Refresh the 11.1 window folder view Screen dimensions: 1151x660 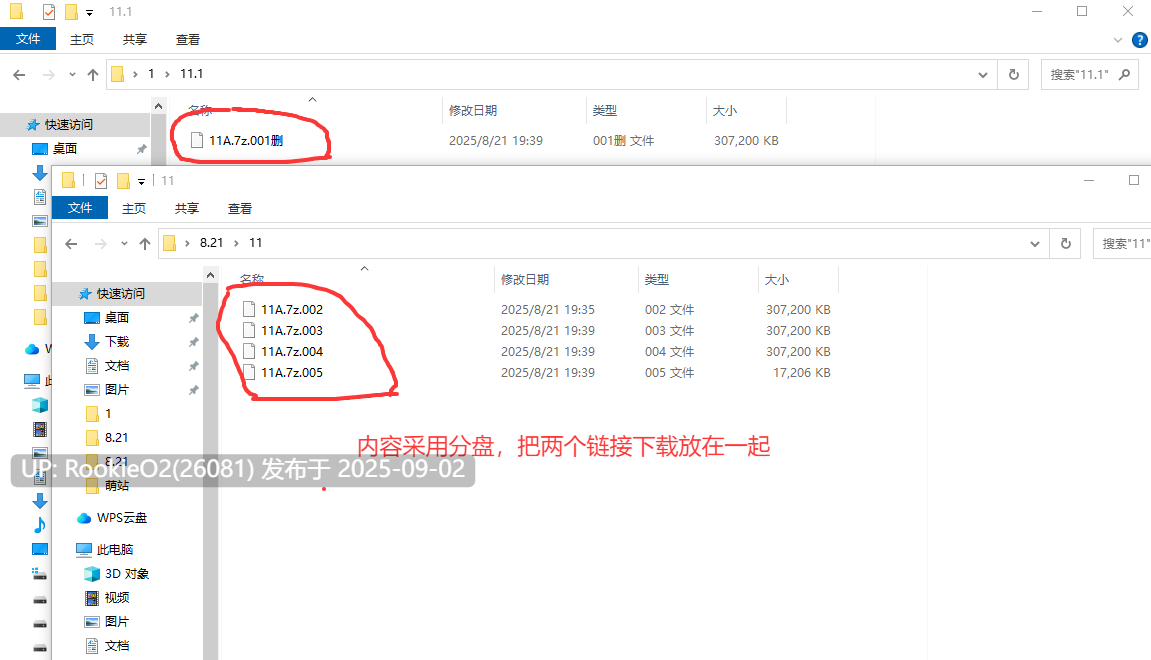point(1014,74)
